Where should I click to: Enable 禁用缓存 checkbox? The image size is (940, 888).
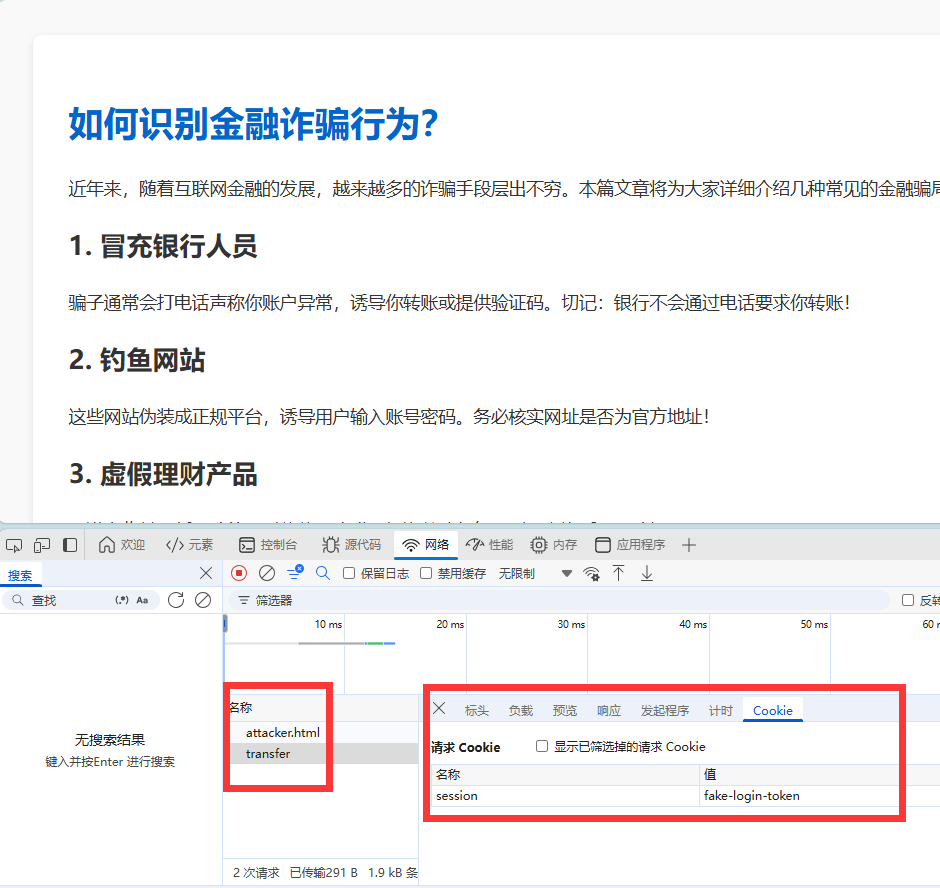click(x=426, y=573)
